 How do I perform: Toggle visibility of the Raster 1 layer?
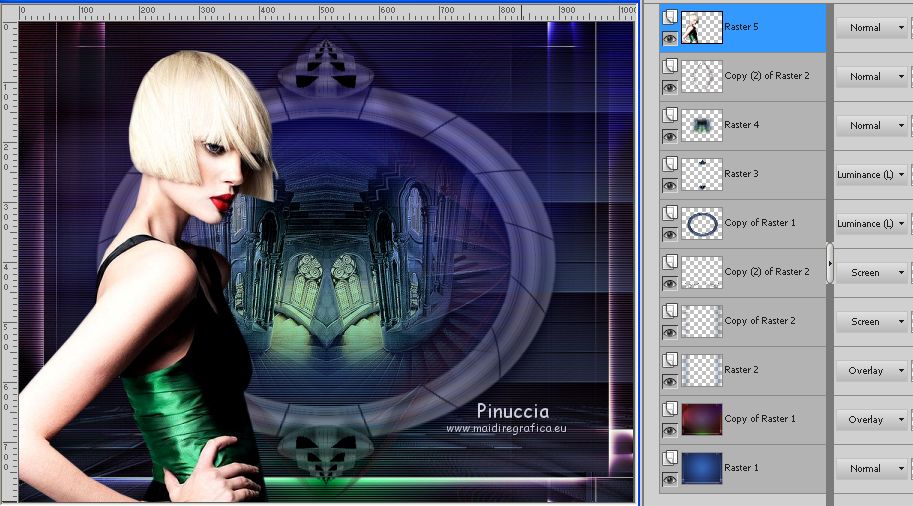click(x=670, y=479)
